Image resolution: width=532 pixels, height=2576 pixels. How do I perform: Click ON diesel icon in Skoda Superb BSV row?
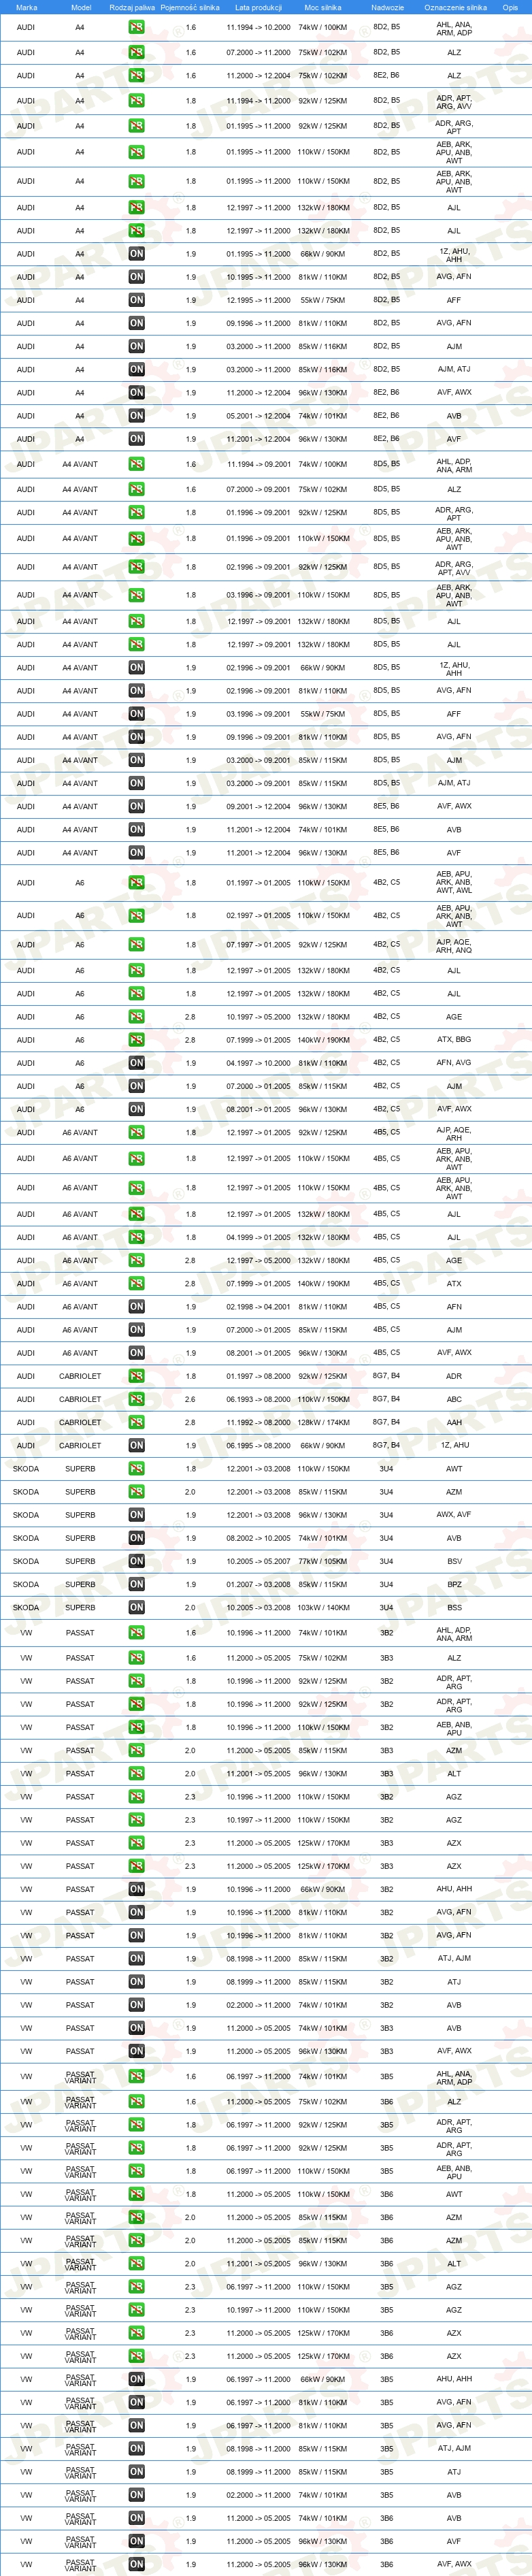tap(136, 1561)
